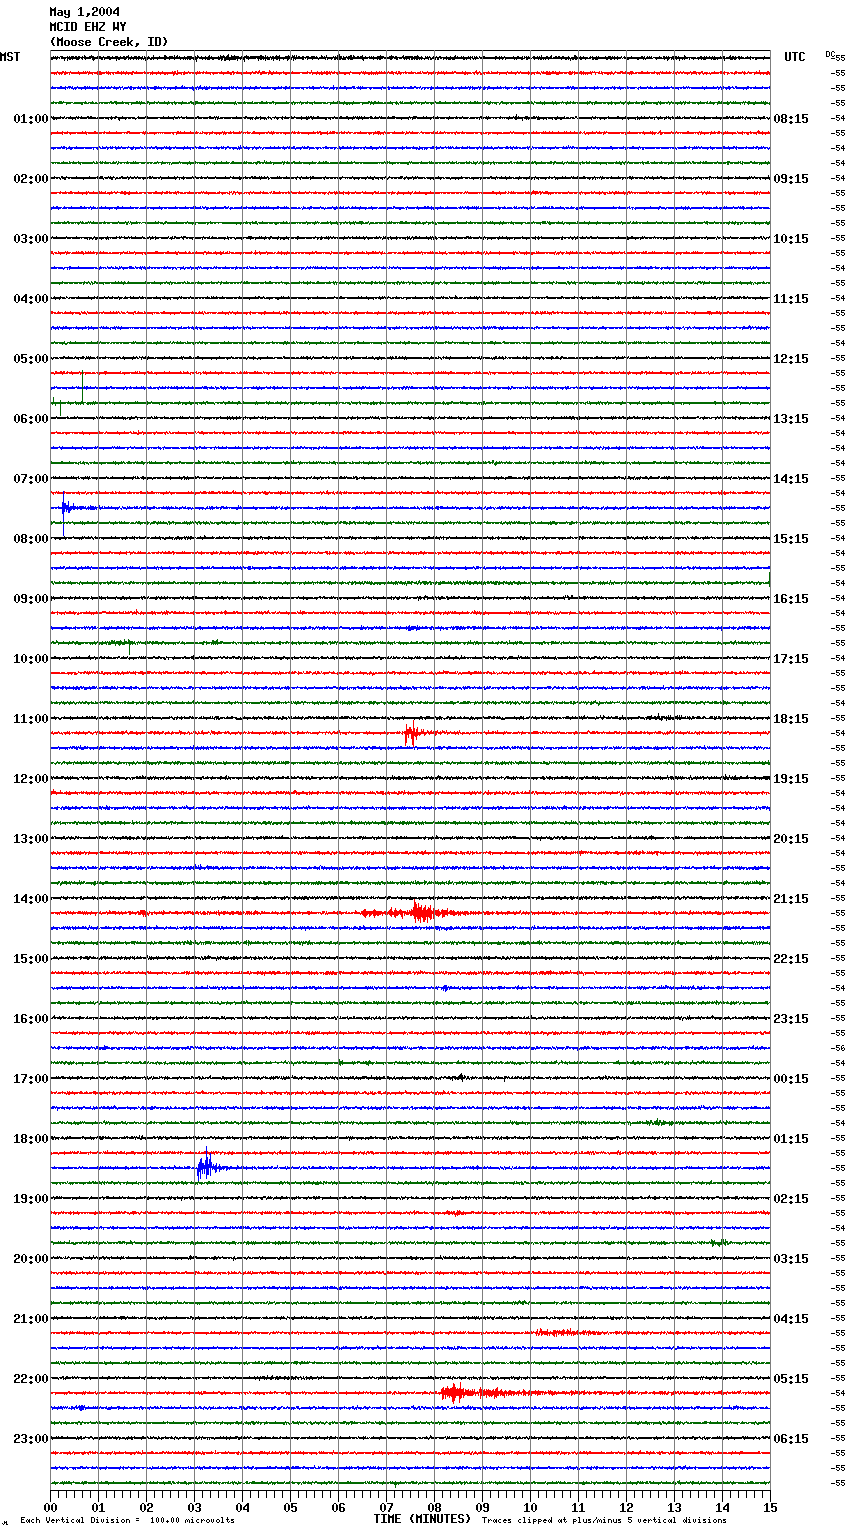Click the large red event on the 14:15 trace

tap(420, 913)
